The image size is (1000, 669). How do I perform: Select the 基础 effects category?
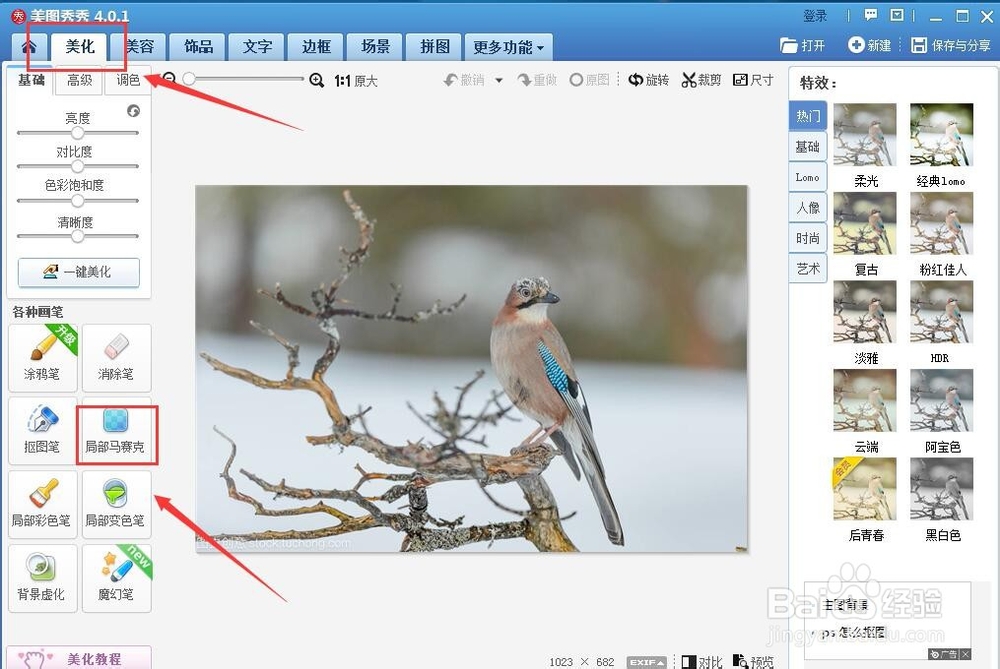pos(808,147)
